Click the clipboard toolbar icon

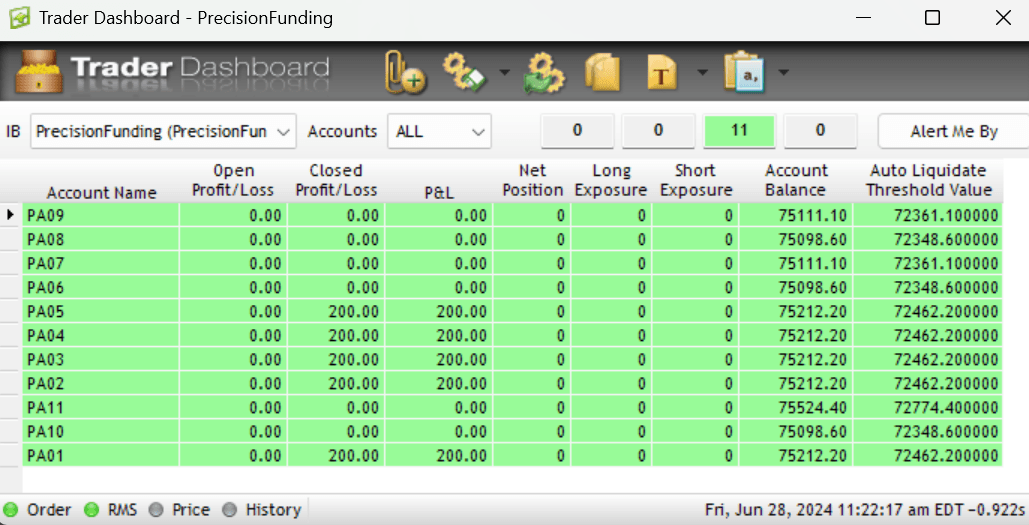[745, 72]
